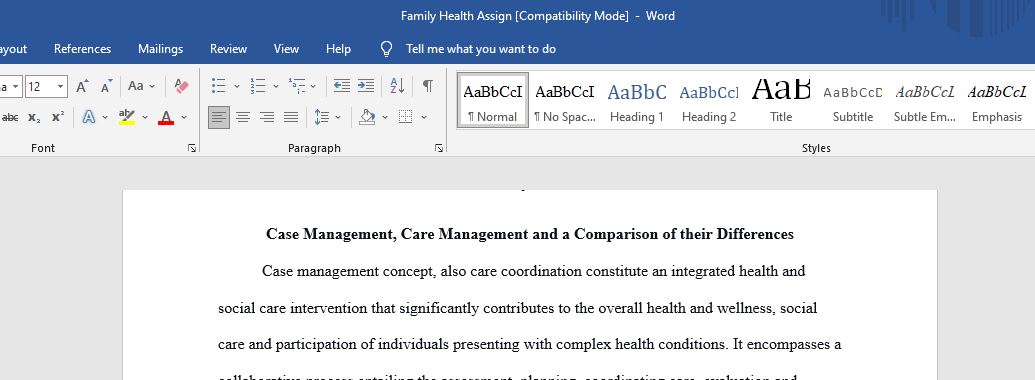The height and width of the screenshot is (380, 1035).
Task: Apply the Title style from gallery
Action: [x=781, y=100]
